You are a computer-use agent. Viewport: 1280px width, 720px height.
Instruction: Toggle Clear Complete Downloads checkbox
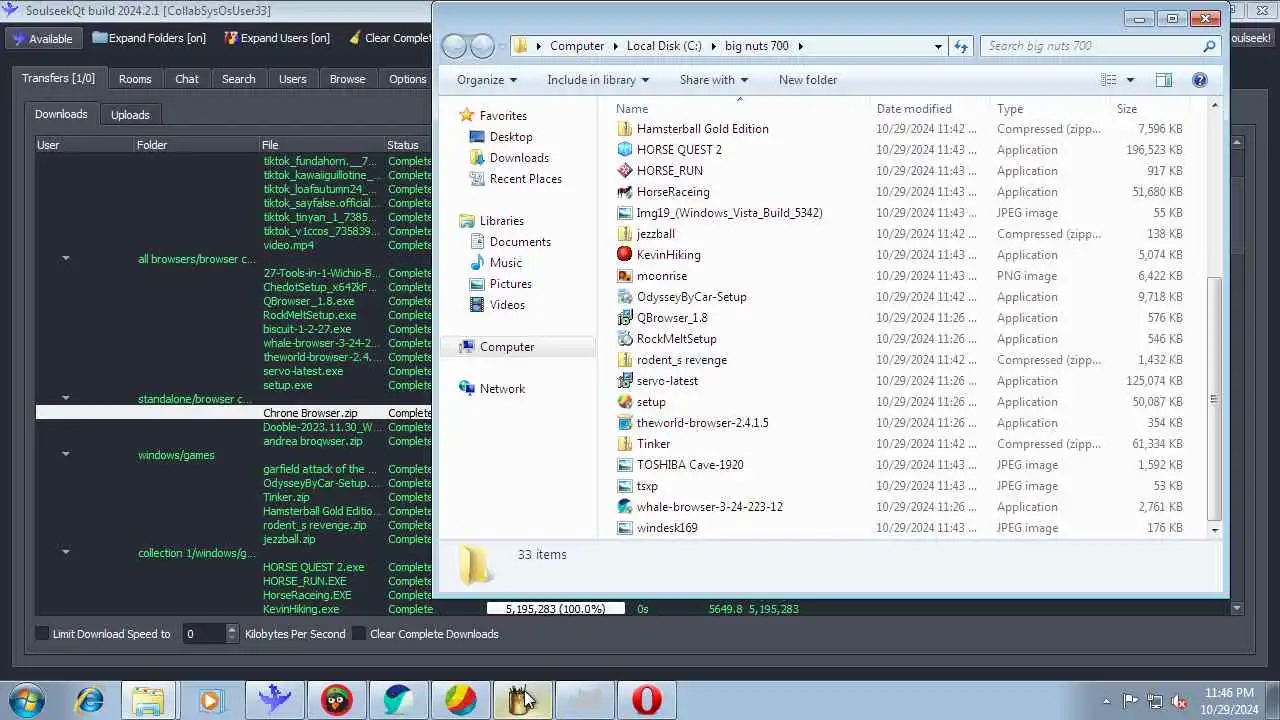click(359, 634)
